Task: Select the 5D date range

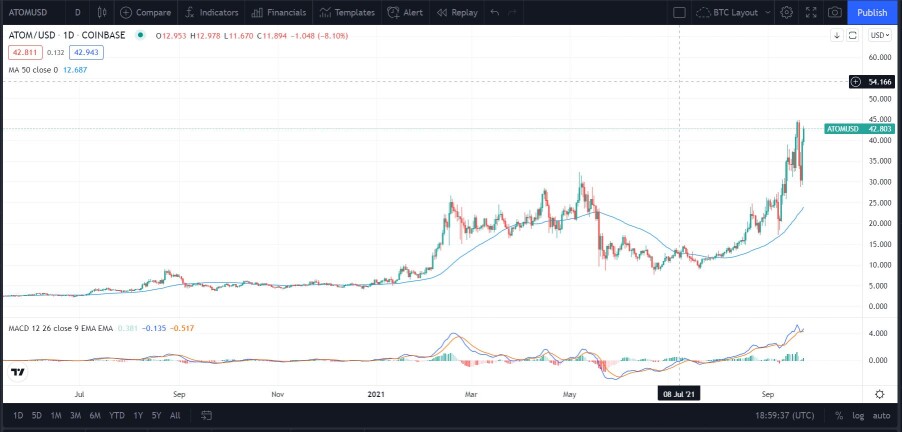Action: coord(37,415)
